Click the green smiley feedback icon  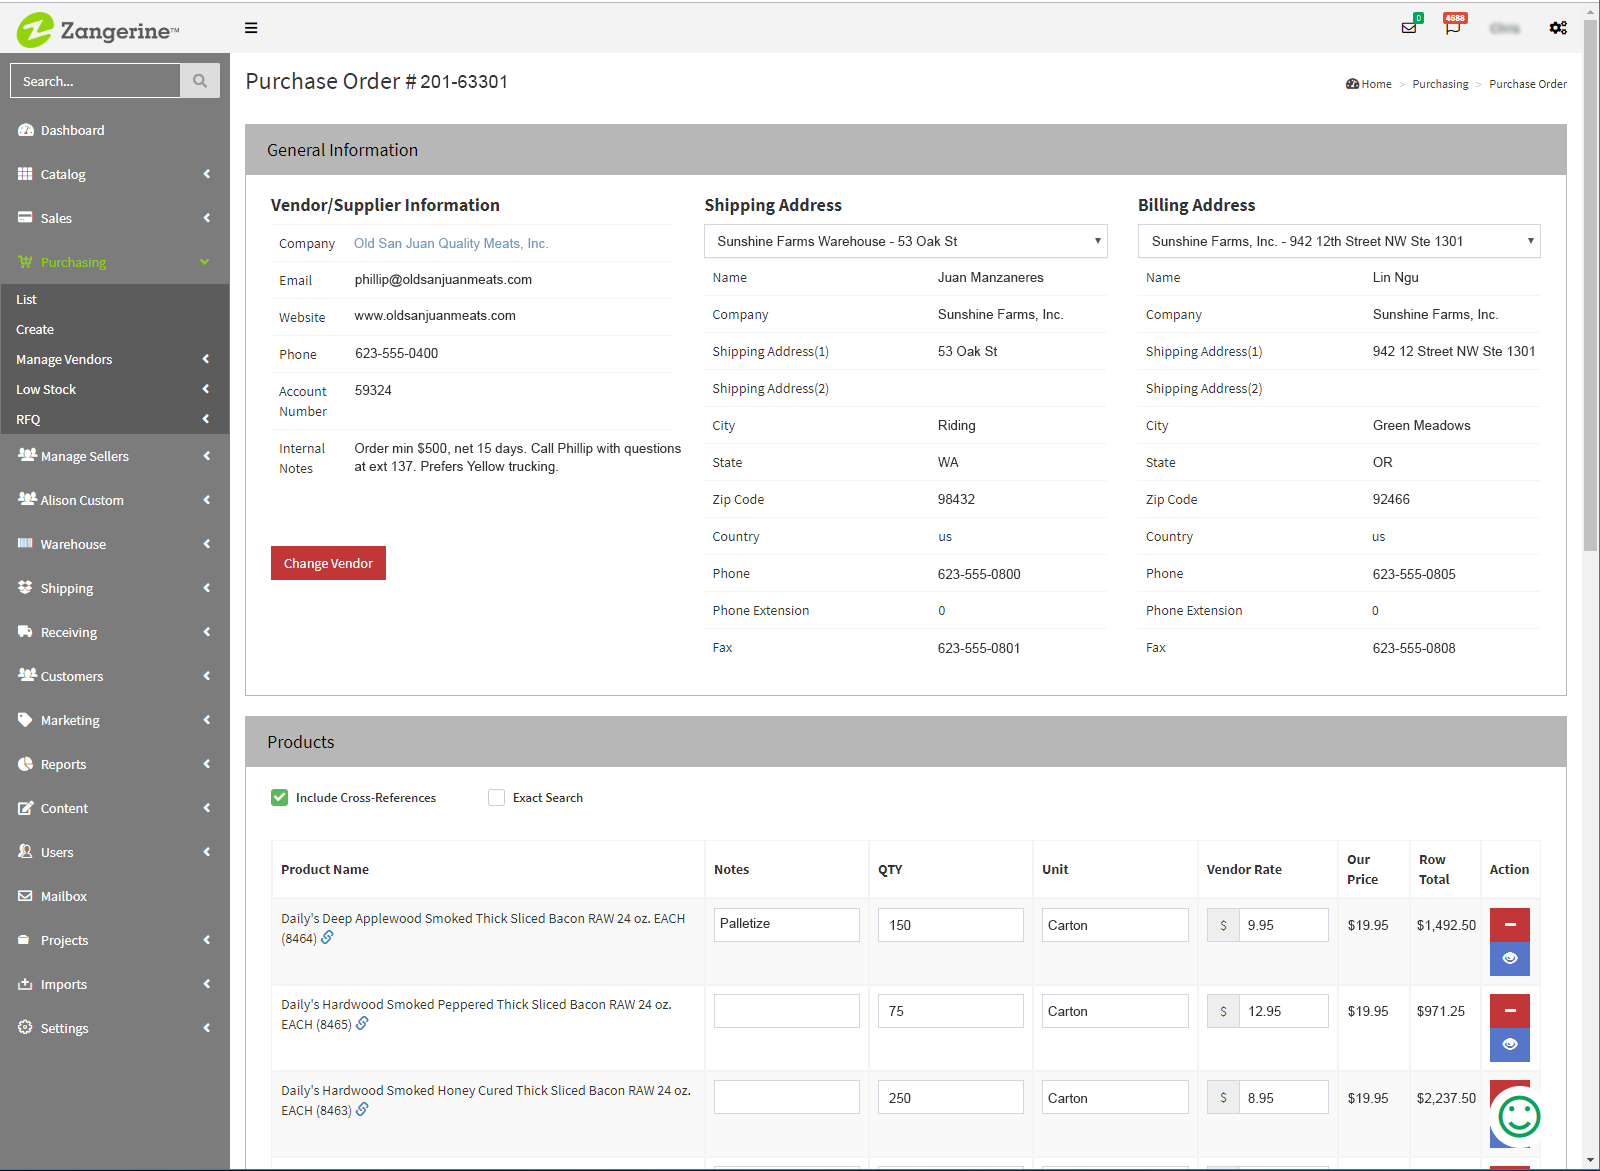coord(1519,1116)
